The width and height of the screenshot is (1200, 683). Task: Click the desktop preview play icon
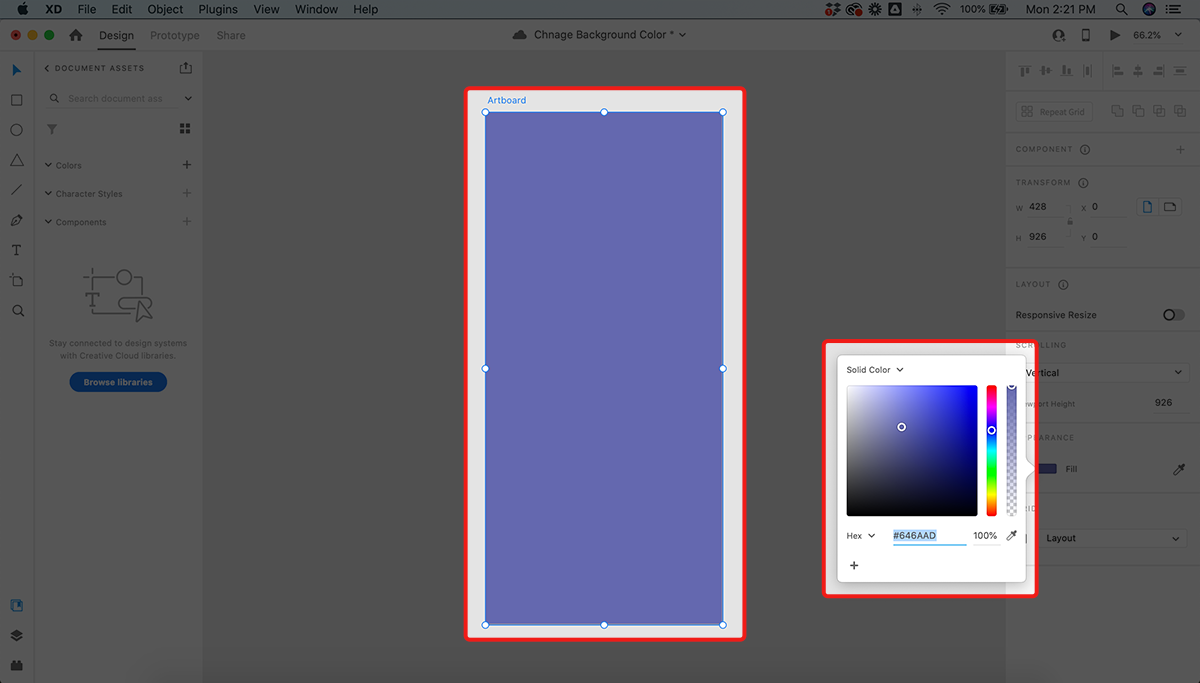(1115, 35)
